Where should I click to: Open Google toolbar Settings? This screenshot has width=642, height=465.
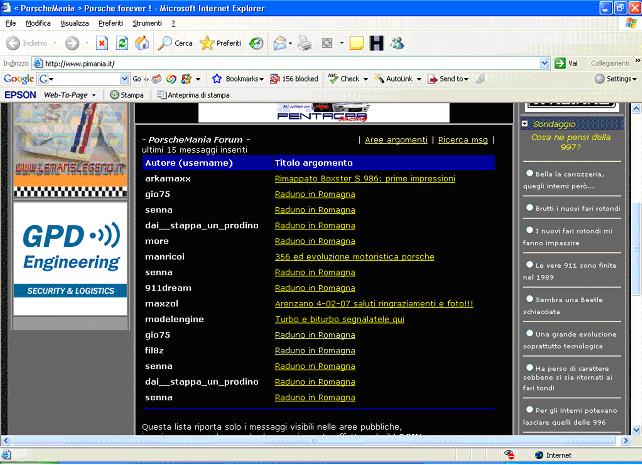click(x=616, y=79)
